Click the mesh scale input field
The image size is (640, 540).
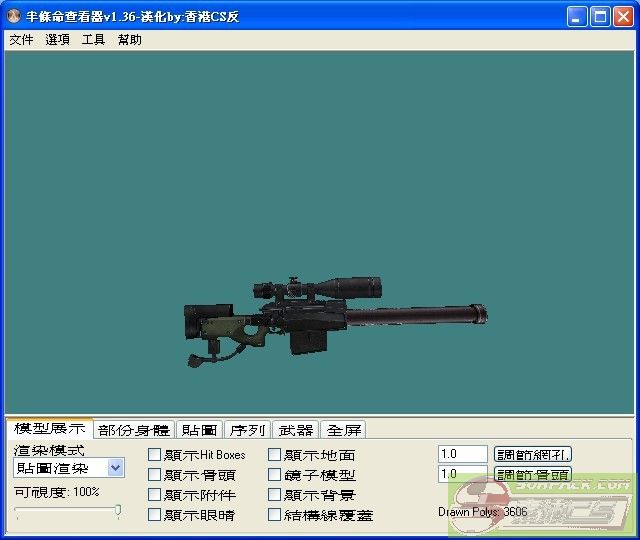(462, 454)
